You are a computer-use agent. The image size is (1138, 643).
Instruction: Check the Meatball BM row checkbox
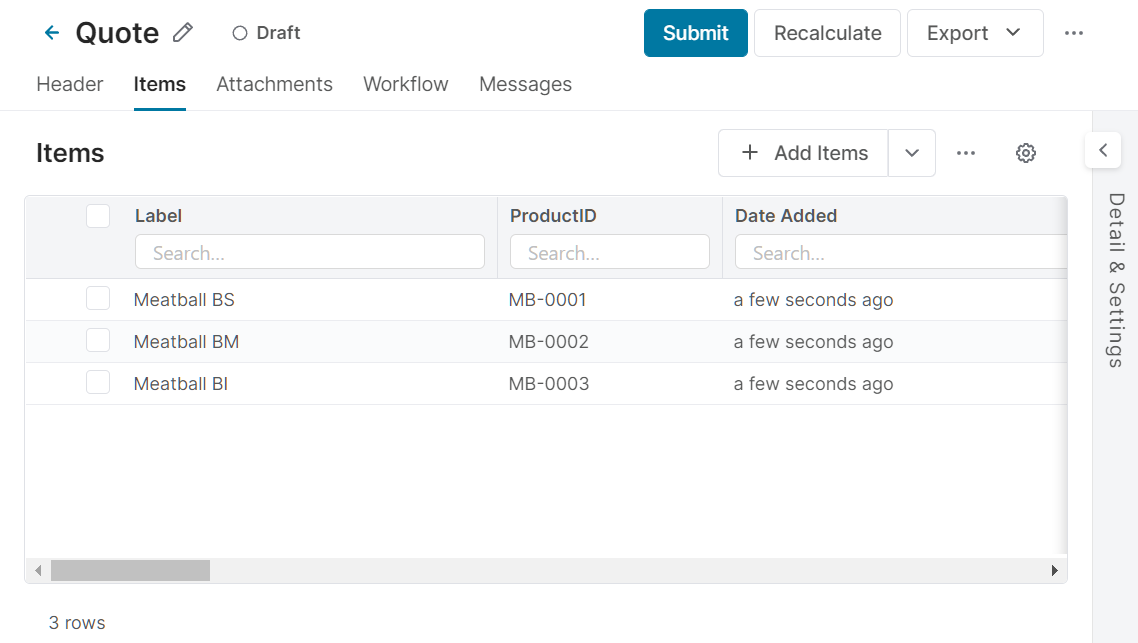tap(98, 341)
